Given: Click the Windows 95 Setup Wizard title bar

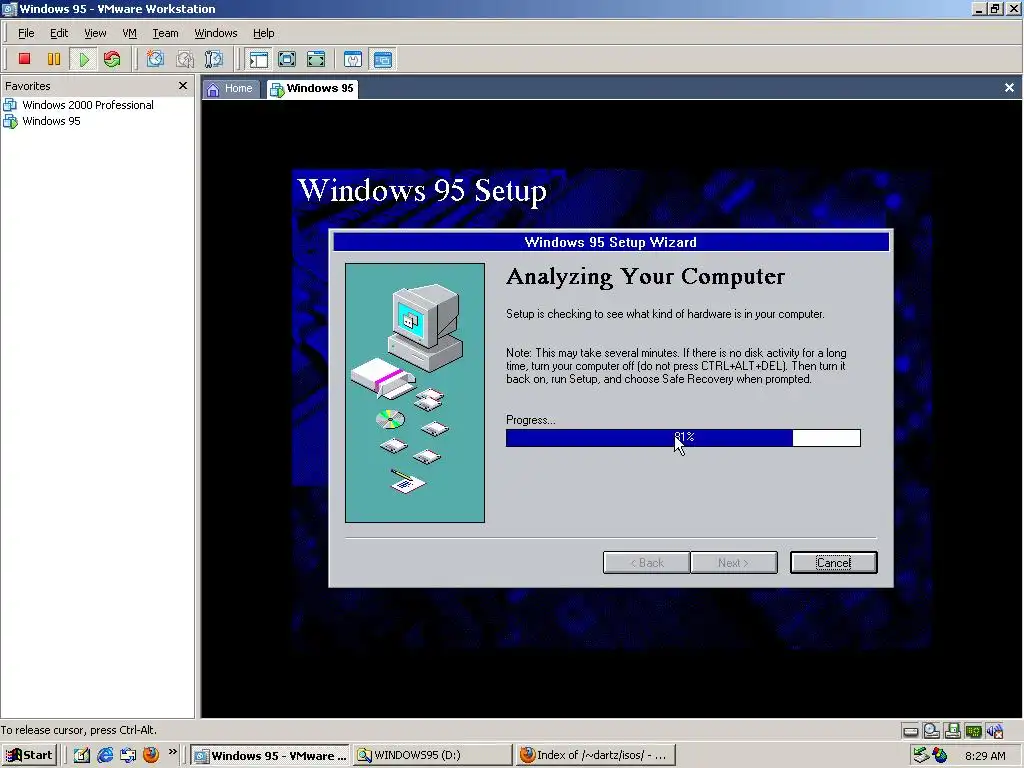Looking at the screenshot, I should click(611, 242).
